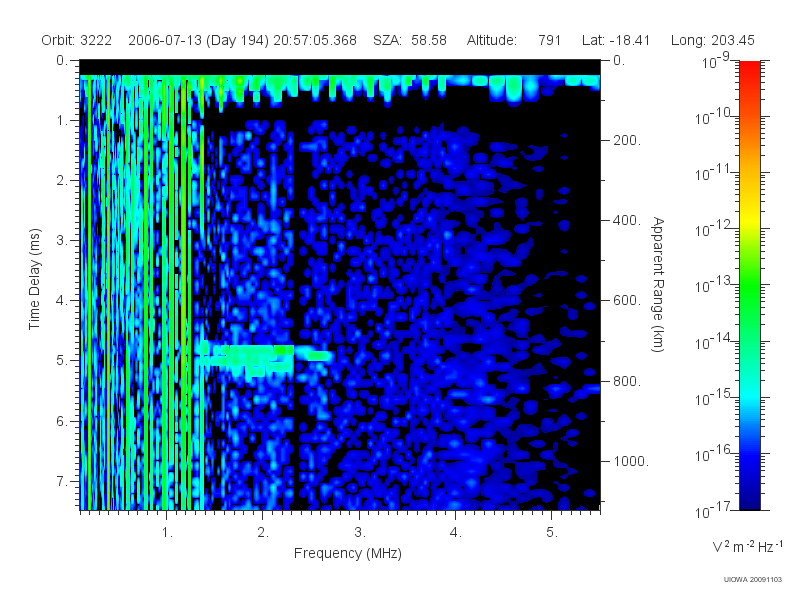The image size is (800, 600).
Task: Click the Orbit: 3222 header text
Action: point(77,40)
